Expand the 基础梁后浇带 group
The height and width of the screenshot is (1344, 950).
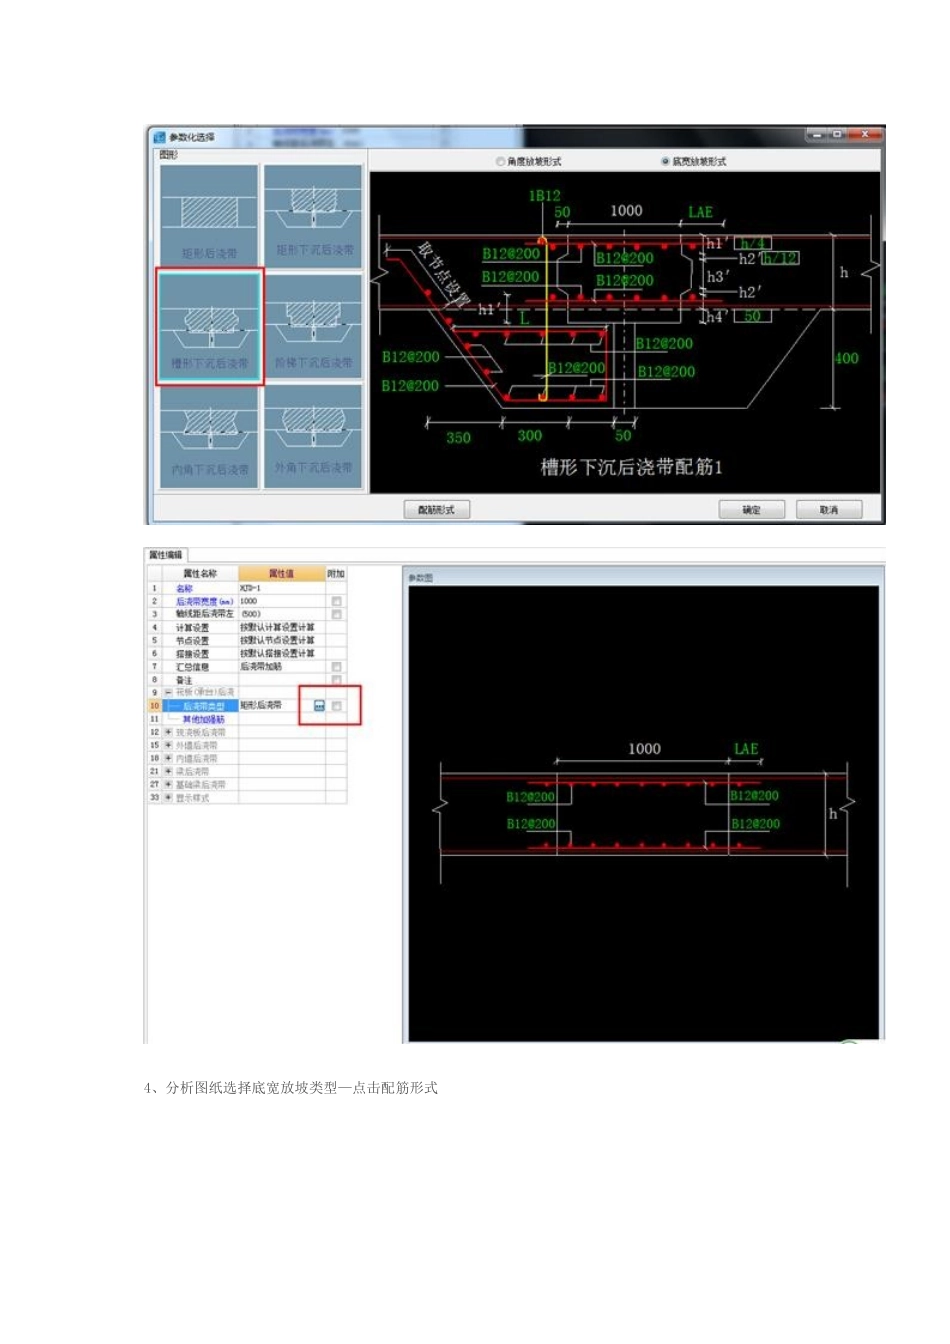click(168, 784)
